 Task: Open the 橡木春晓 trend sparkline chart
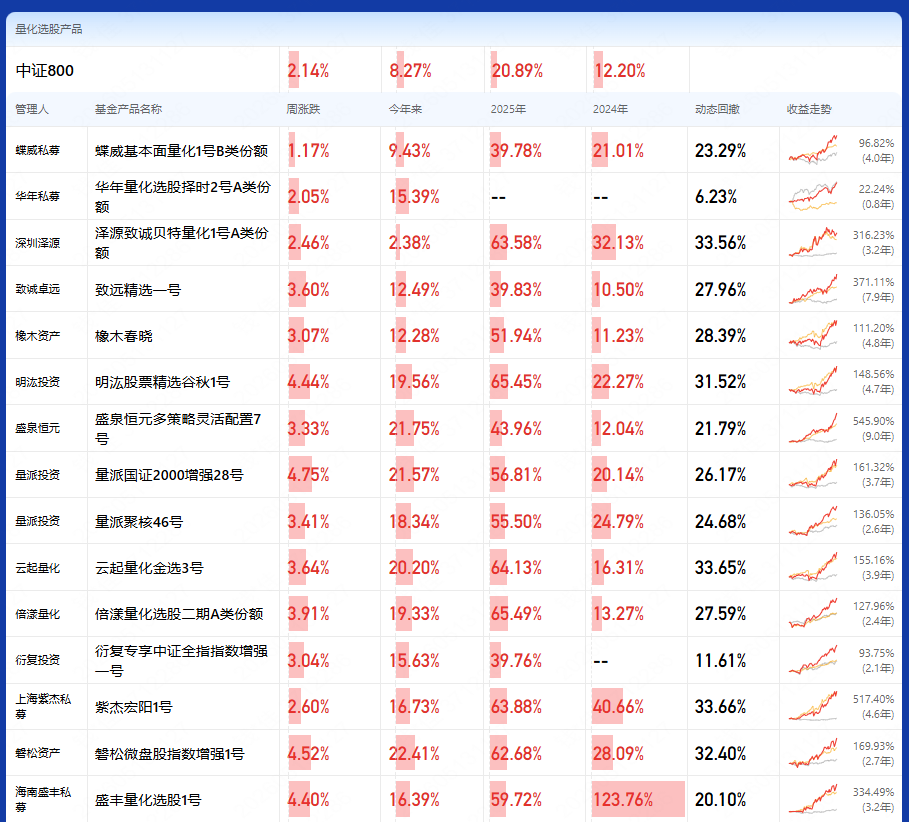[x=813, y=336]
